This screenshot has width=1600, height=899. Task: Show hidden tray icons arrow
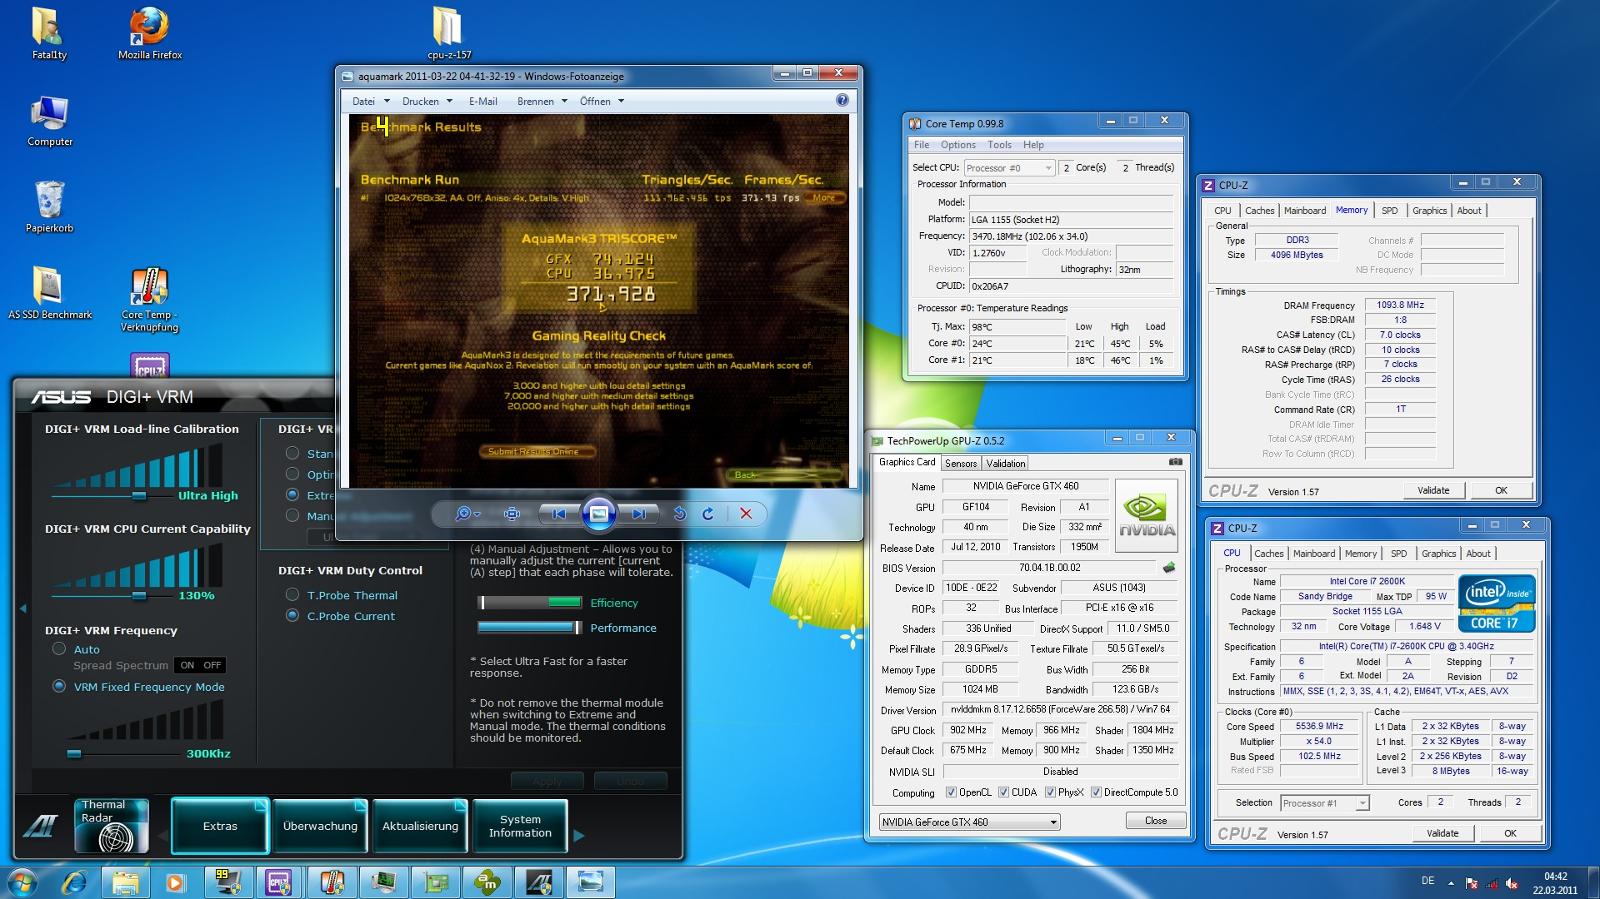1451,882
